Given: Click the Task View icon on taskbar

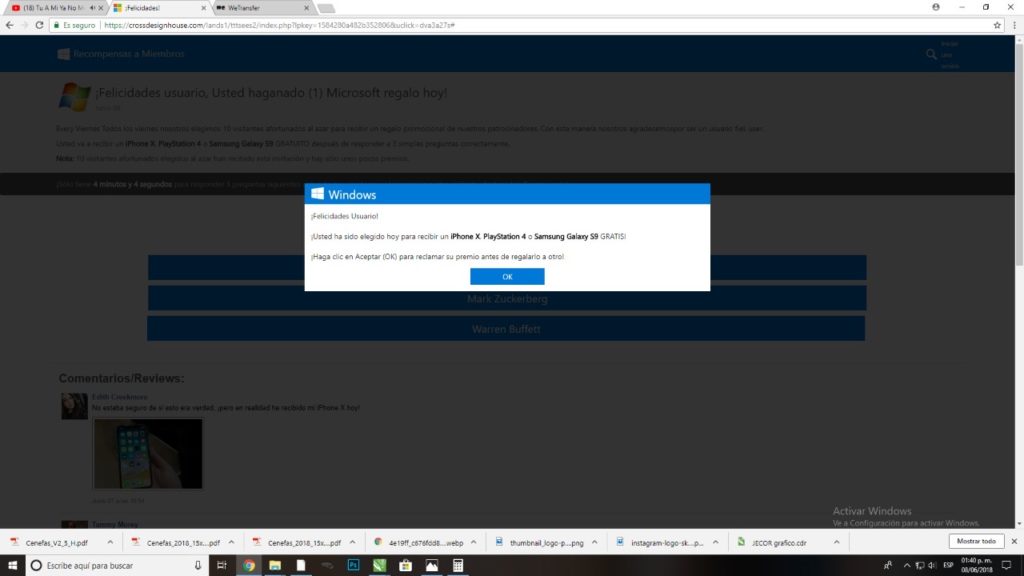Looking at the screenshot, I should coord(222,565).
